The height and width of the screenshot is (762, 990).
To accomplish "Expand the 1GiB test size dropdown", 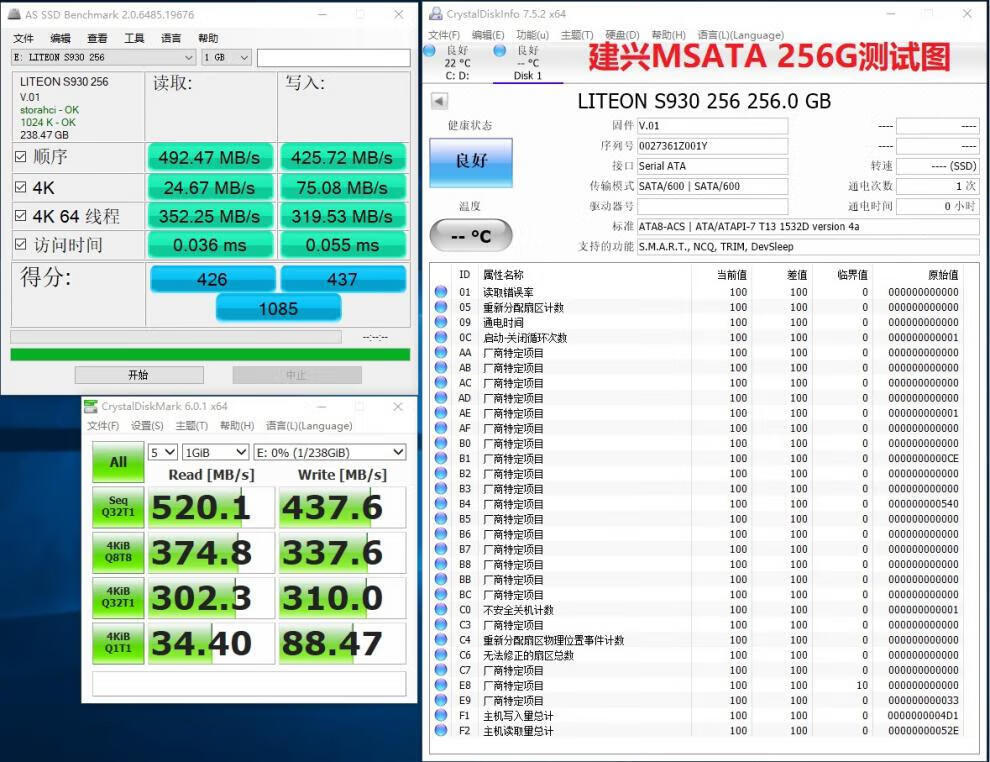I will (x=215, y=452).
